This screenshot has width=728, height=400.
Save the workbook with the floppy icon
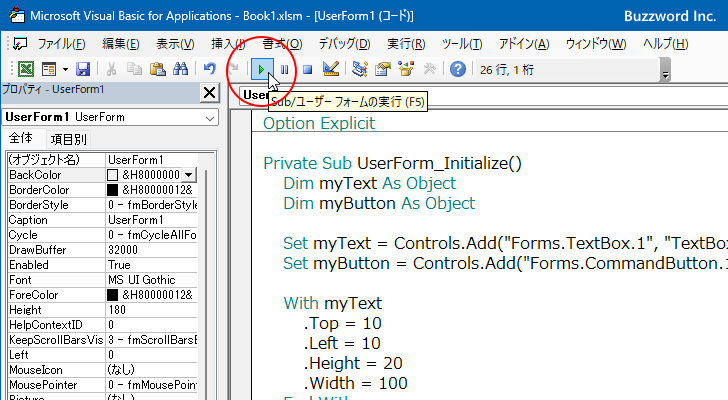click(83, 69)
